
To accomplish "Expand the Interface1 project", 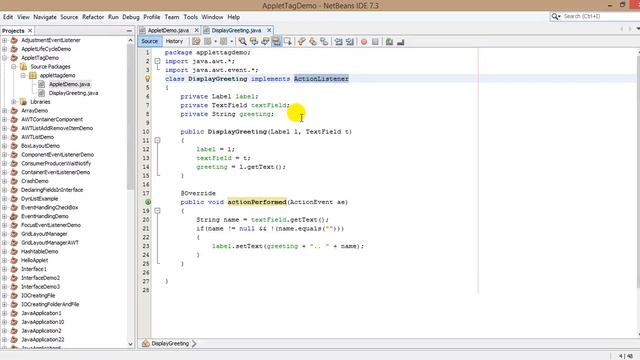I will point(4,269).
